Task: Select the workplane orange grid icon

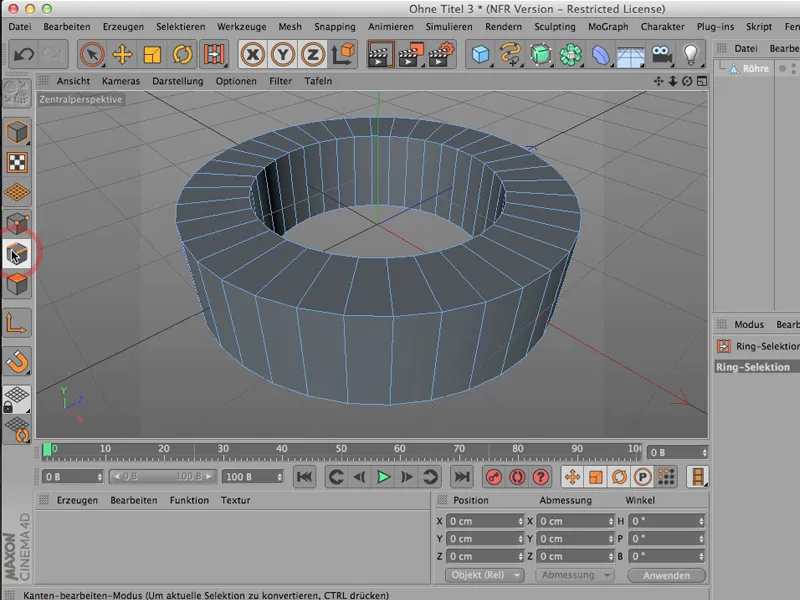Action: [17, 193]
